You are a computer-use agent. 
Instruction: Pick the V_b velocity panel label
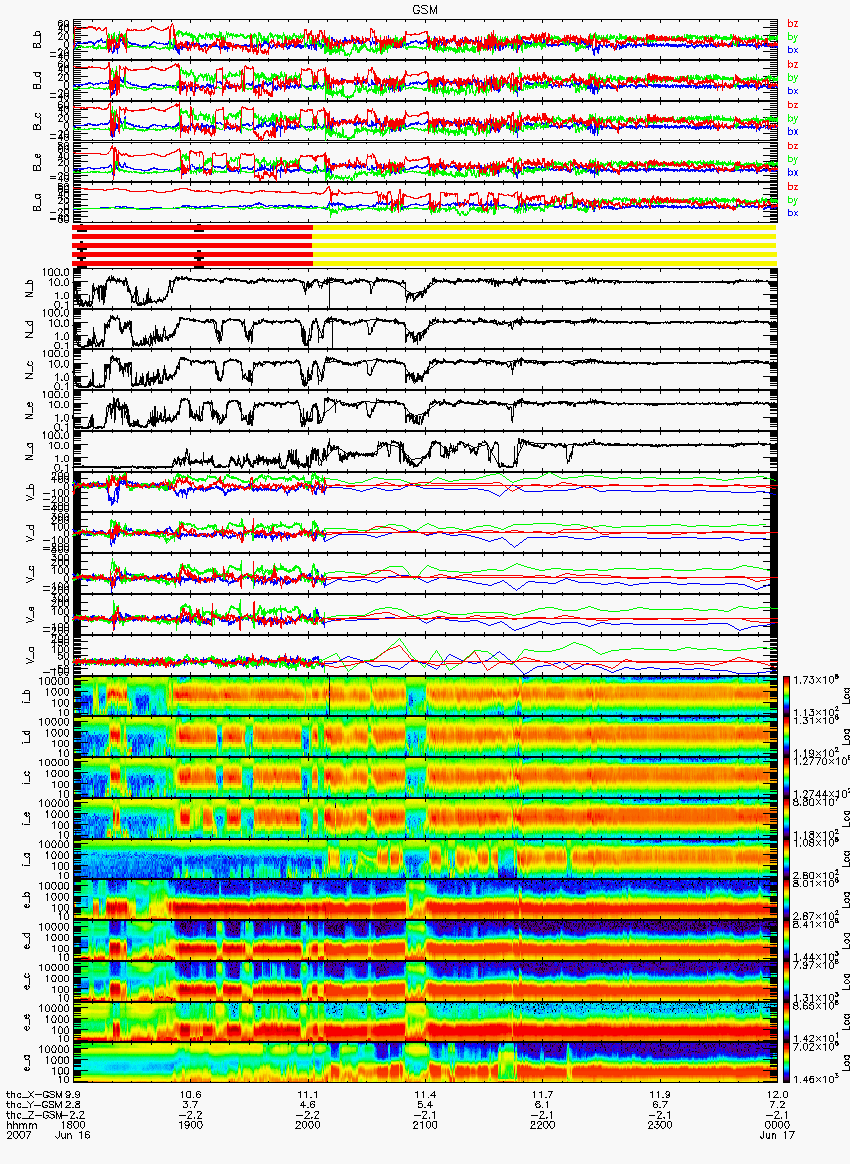click(31, 491)
